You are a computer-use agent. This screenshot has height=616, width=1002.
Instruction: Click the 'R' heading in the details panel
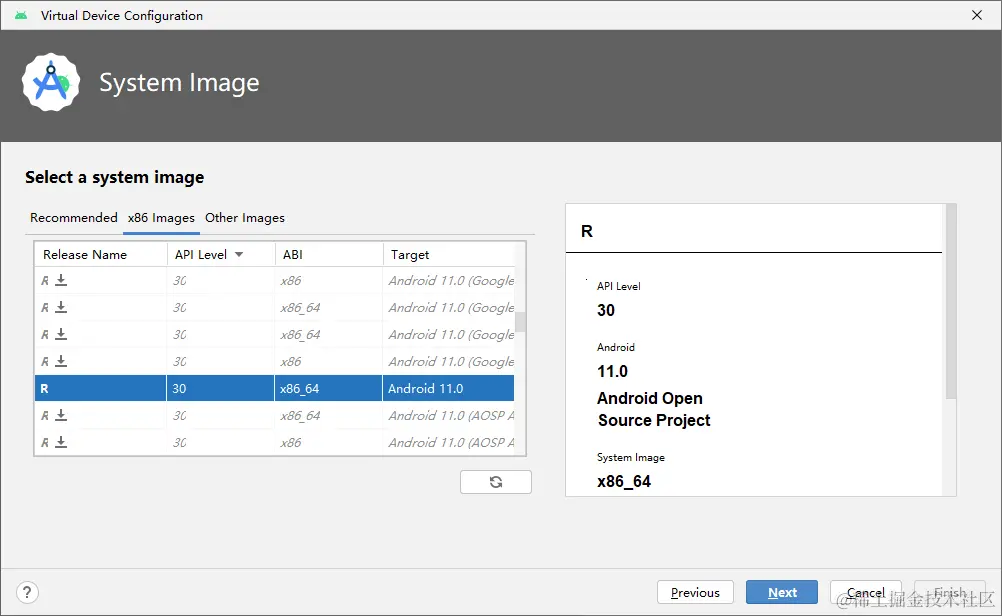point(587,231)
